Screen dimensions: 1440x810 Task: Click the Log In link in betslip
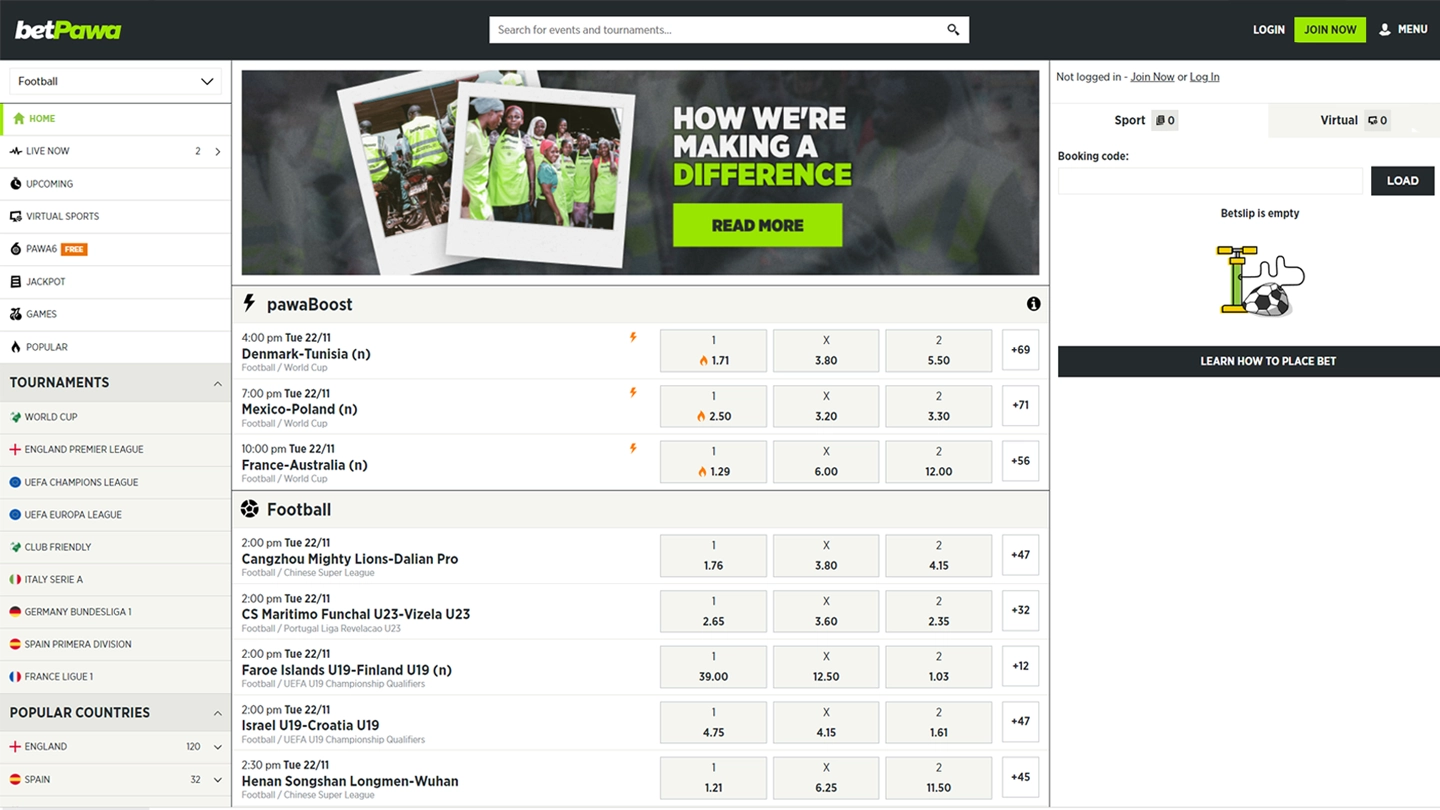1204,77
